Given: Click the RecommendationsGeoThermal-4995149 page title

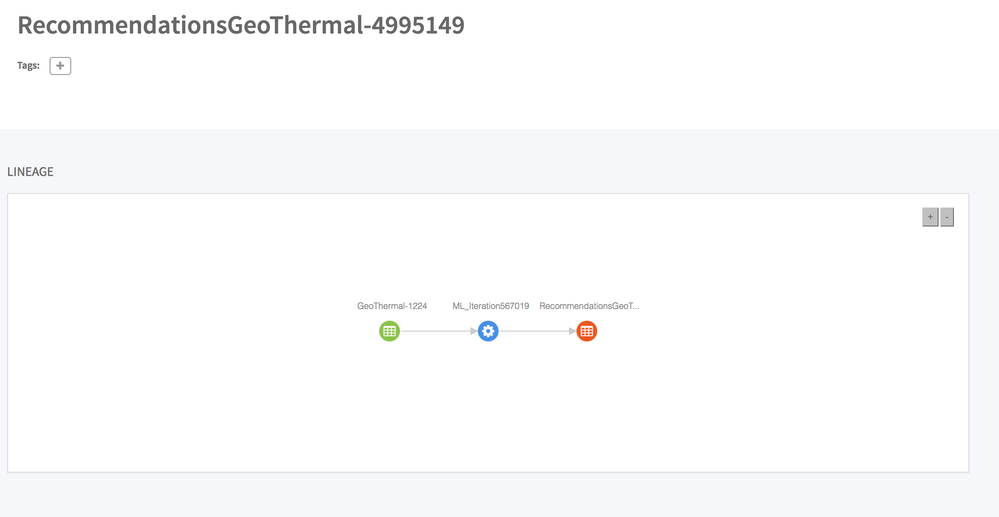Looking at the screenshot, I should (x=241, y=25).
